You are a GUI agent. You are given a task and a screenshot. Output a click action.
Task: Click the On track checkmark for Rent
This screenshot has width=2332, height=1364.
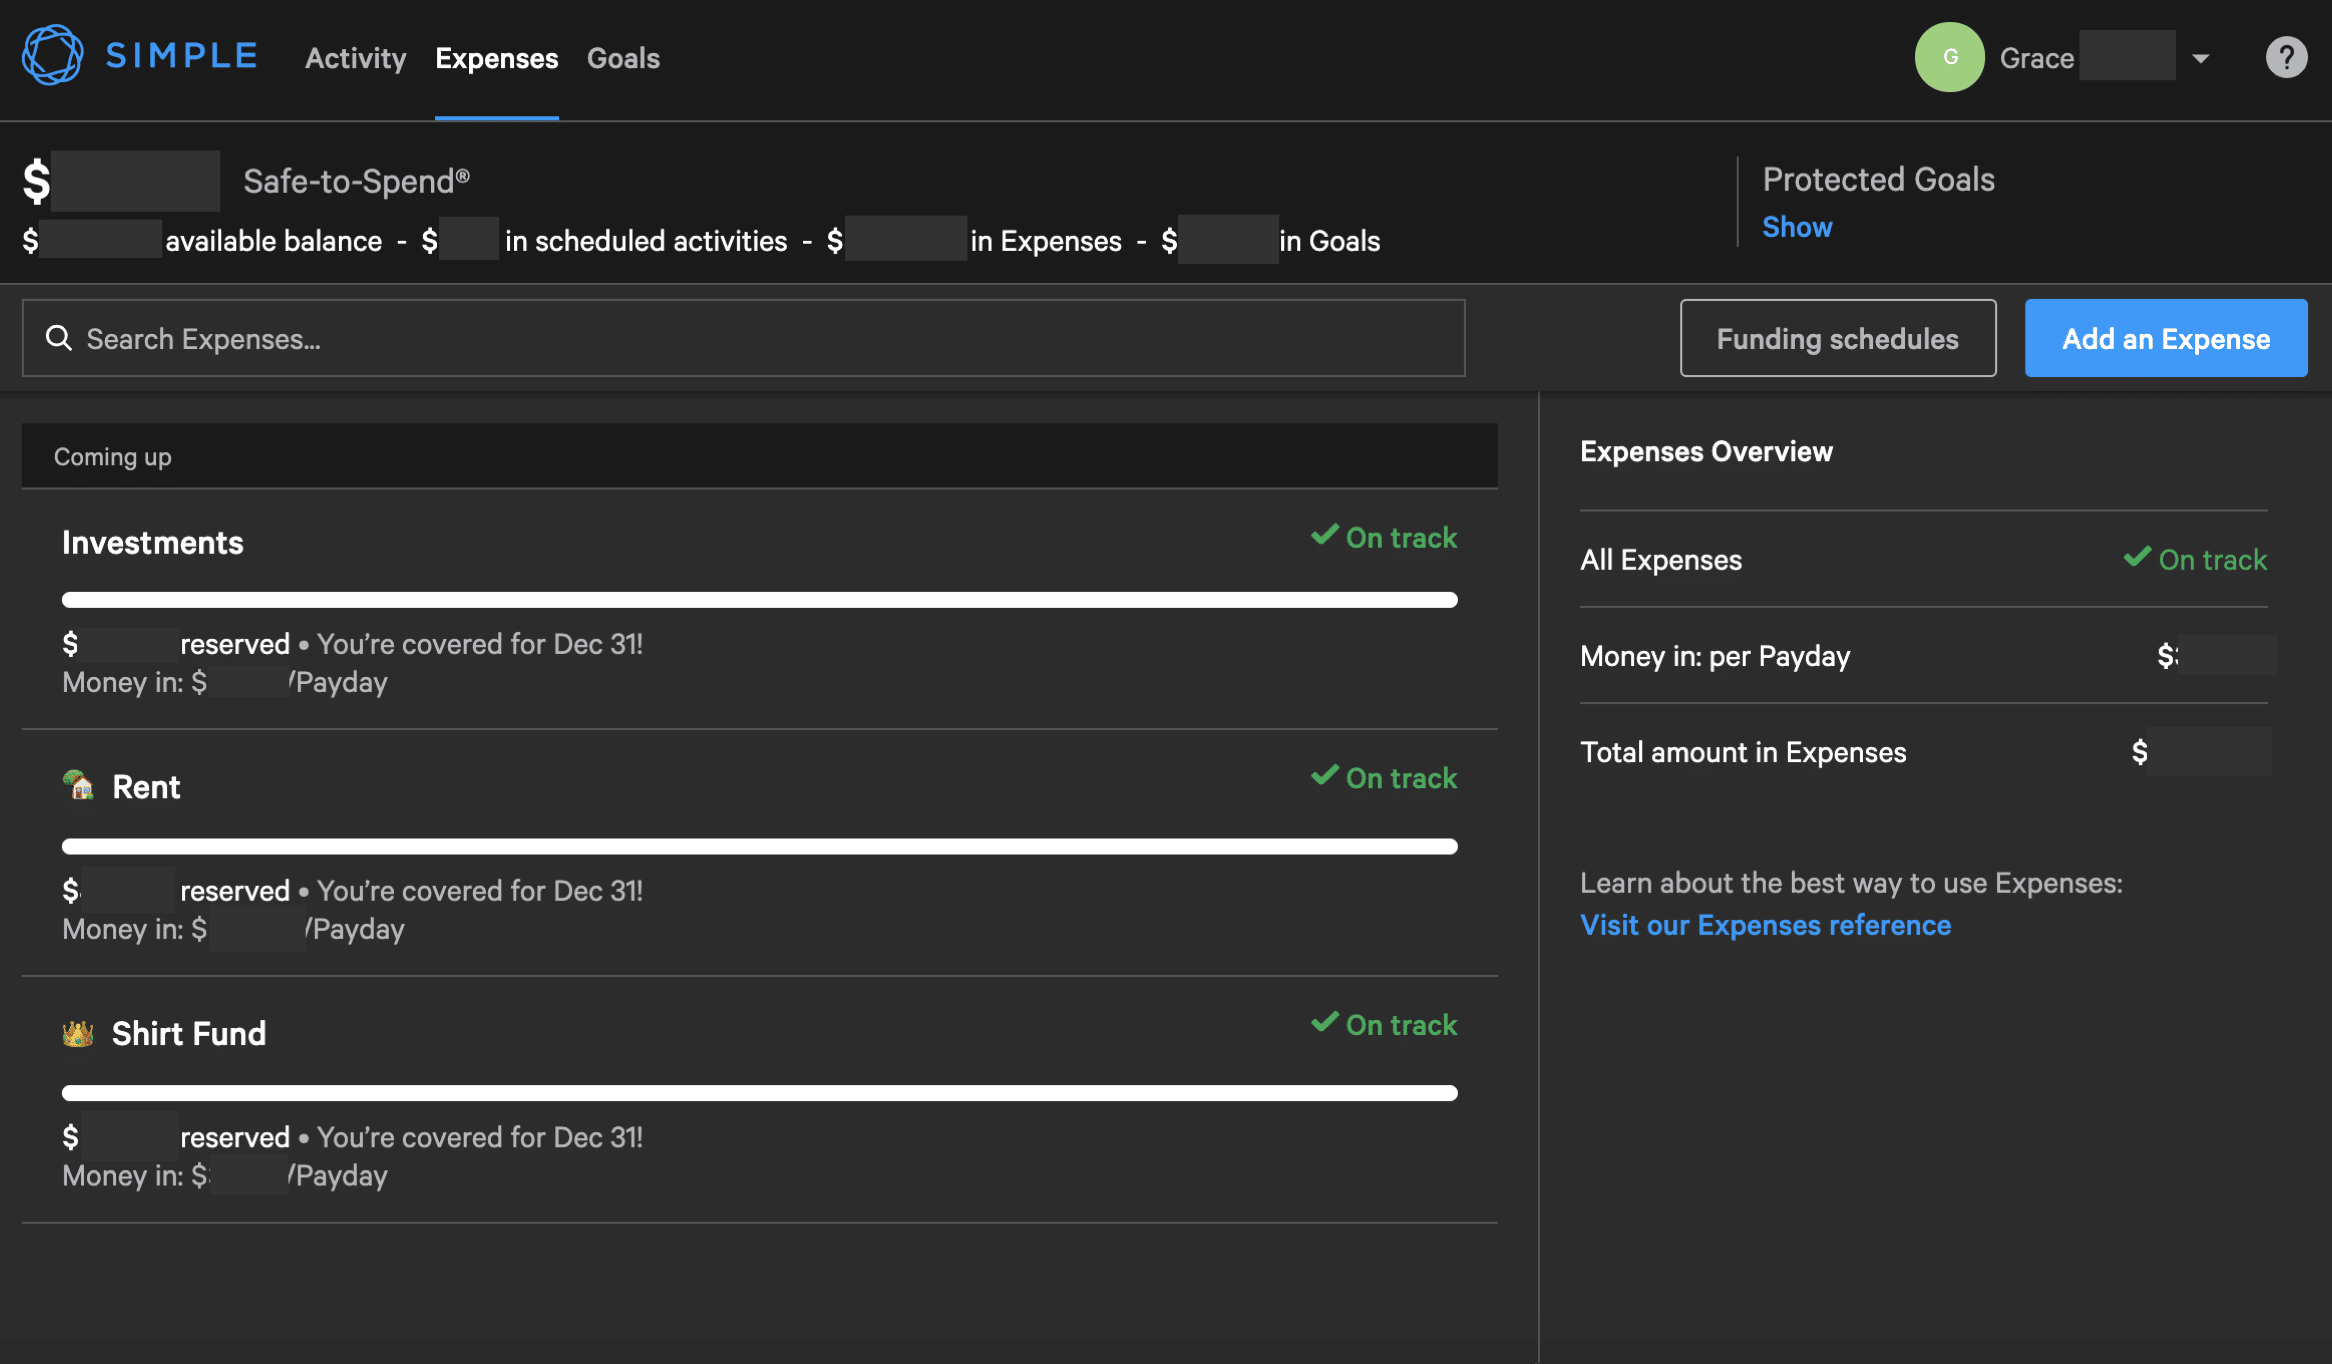1326,776
